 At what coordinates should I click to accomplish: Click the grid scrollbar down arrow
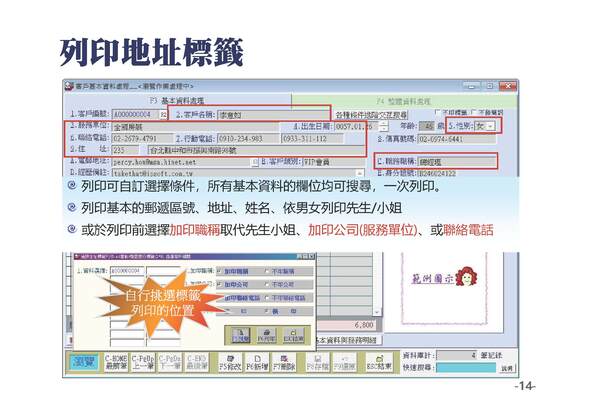click(x=377, y=312)
